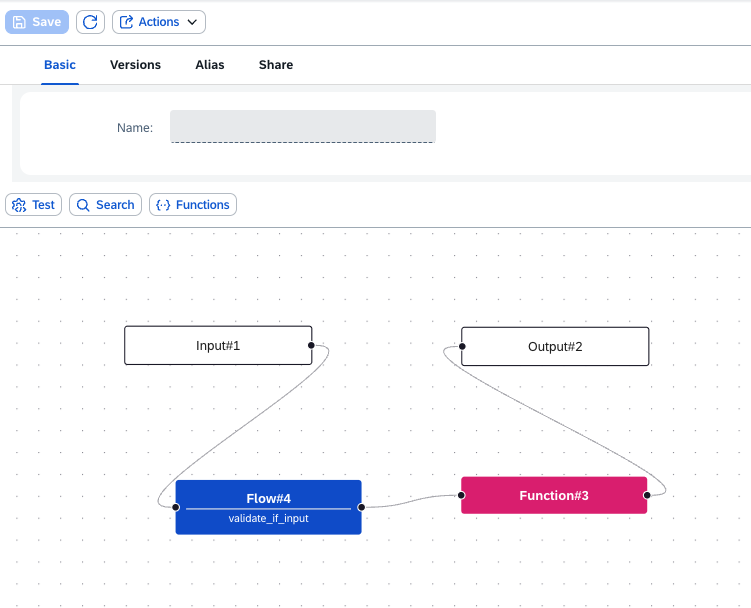The image size is (751, 608).
Task: Open the Actions dropdown
Action: tap(159, 22)
